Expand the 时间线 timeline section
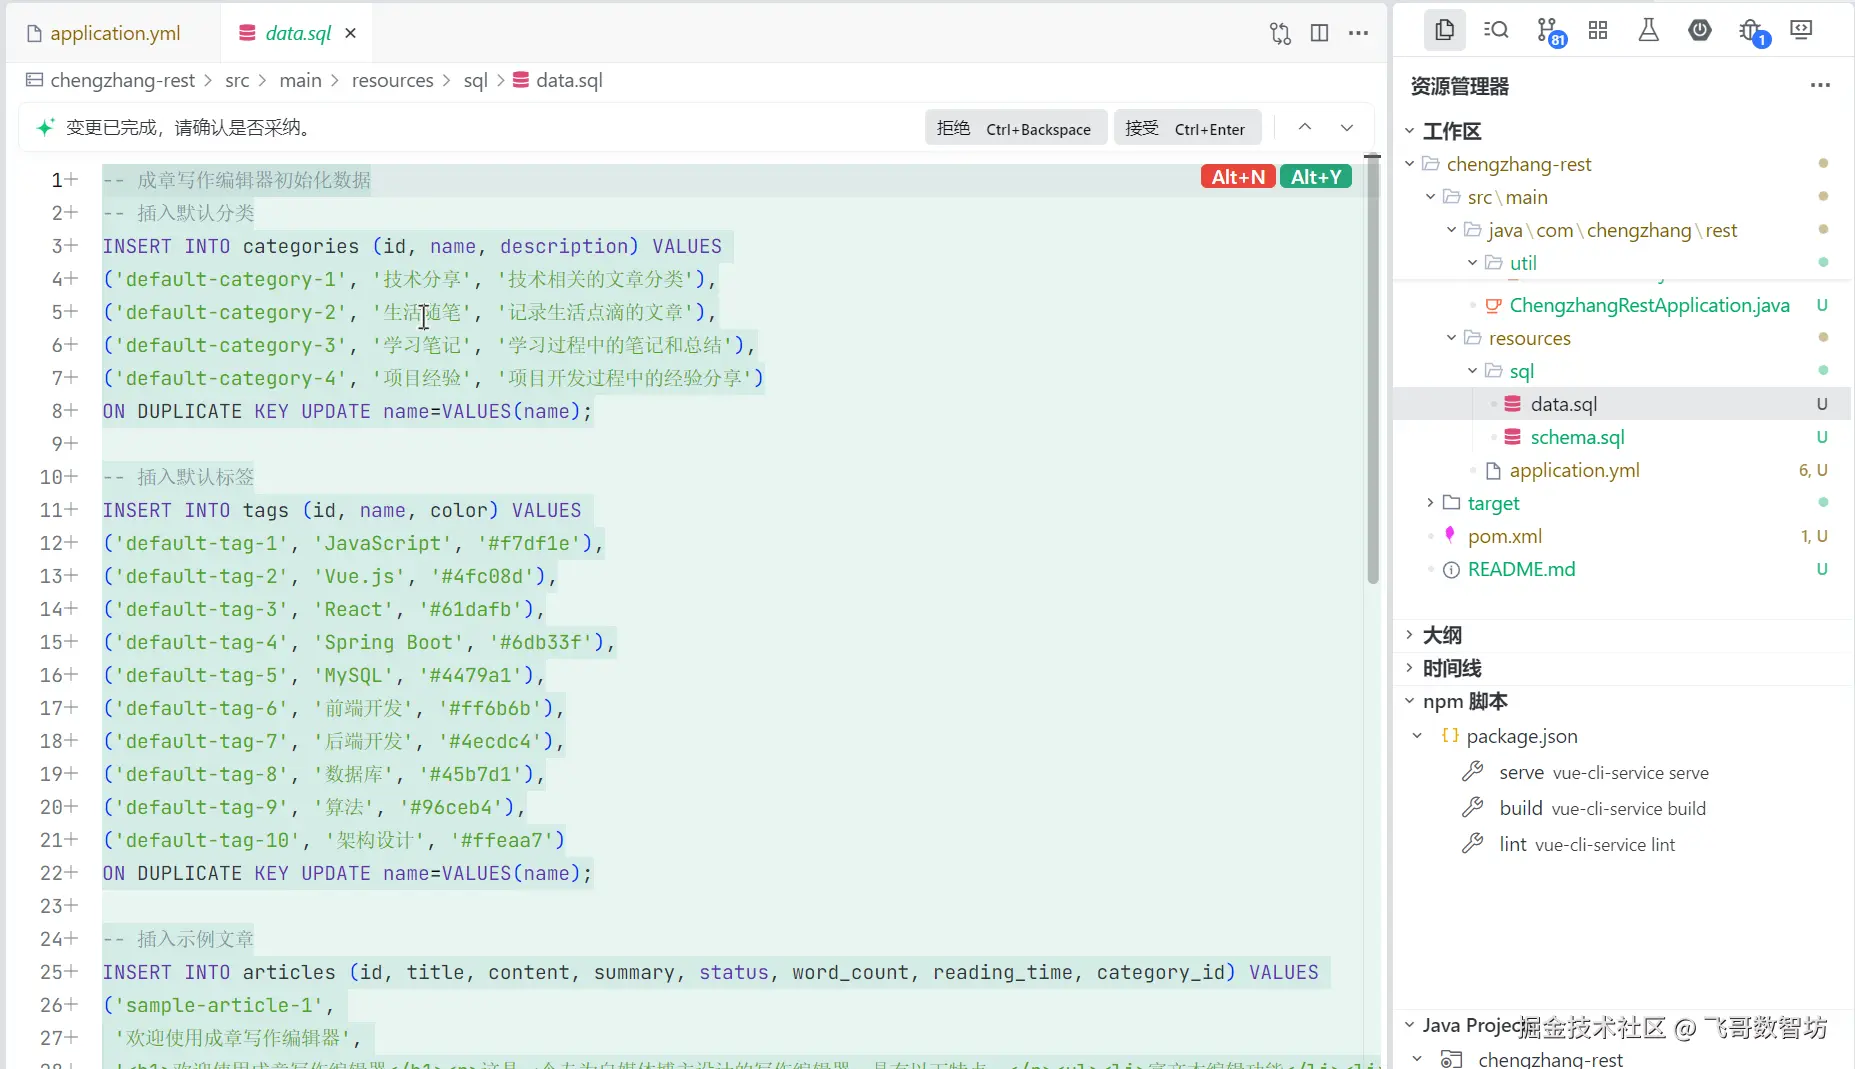 [1409, 668]
